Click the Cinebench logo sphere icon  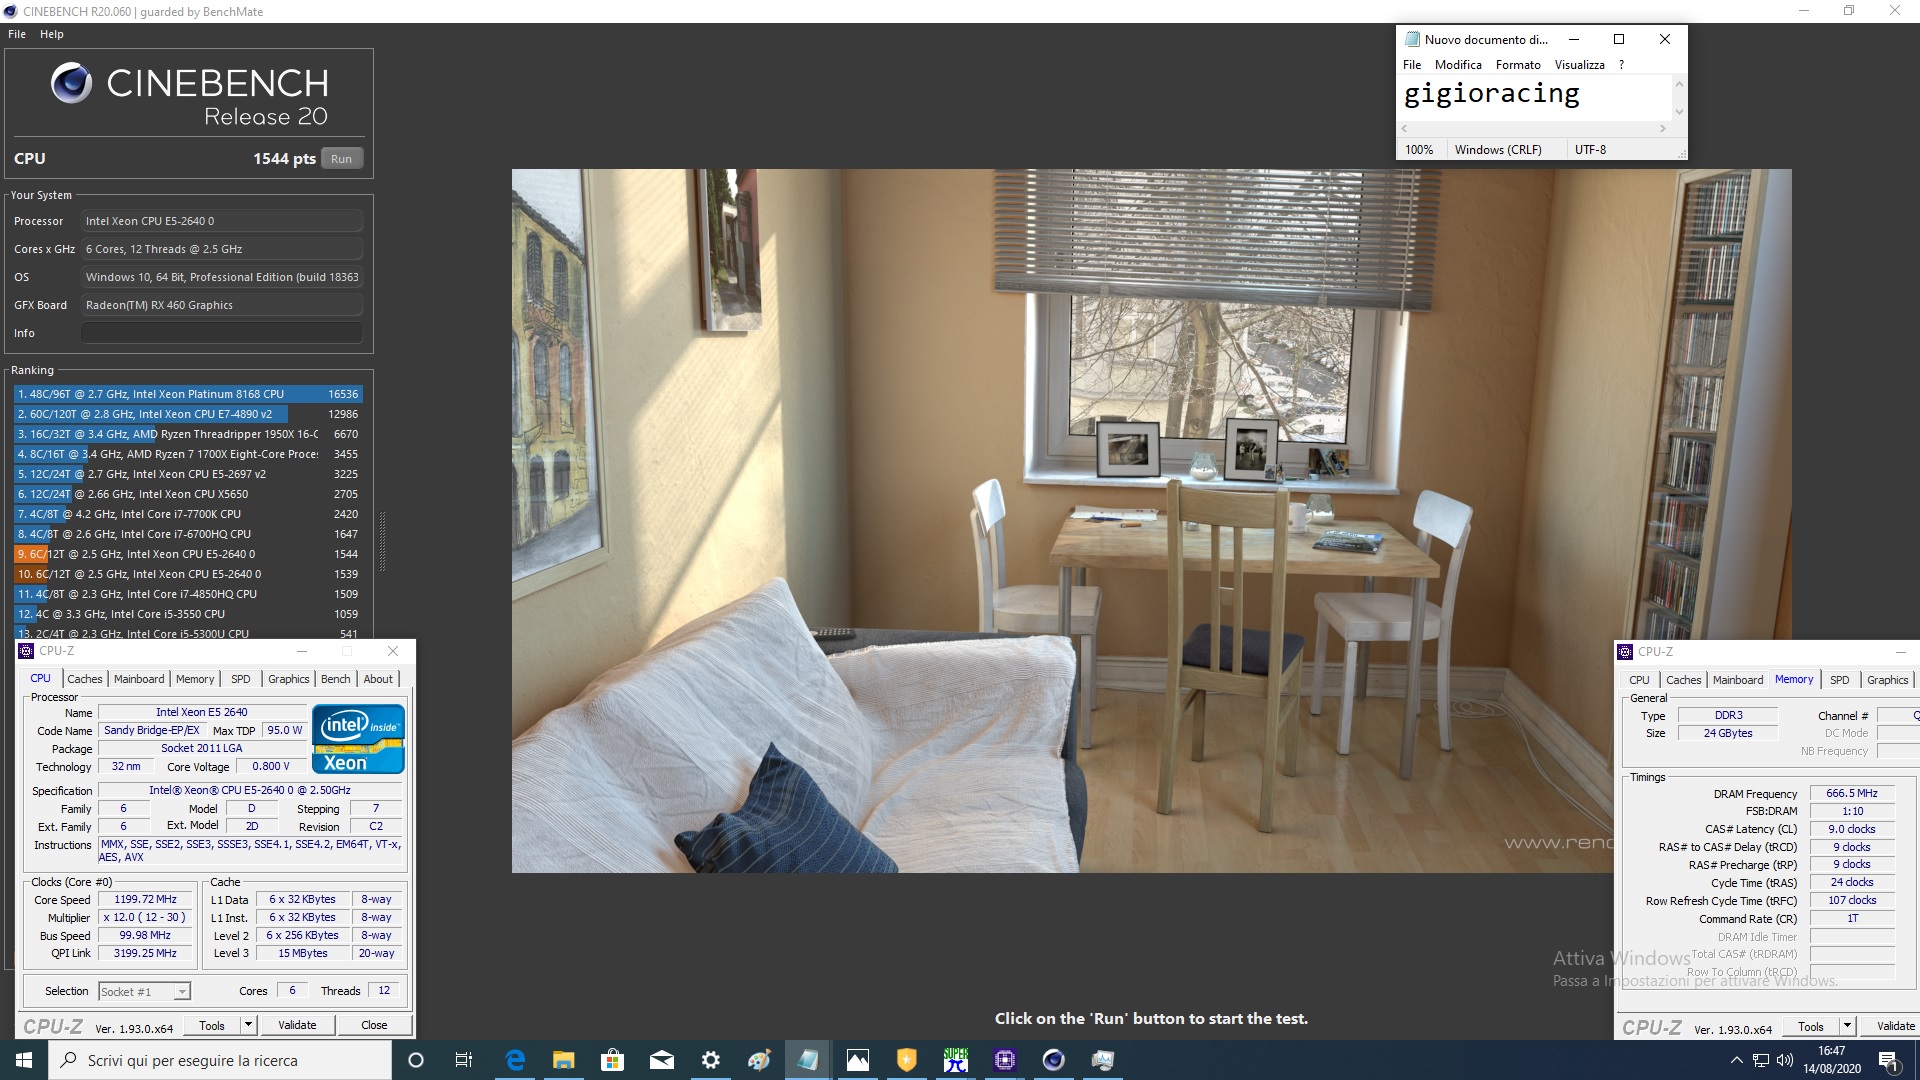[x=72, y=83]
